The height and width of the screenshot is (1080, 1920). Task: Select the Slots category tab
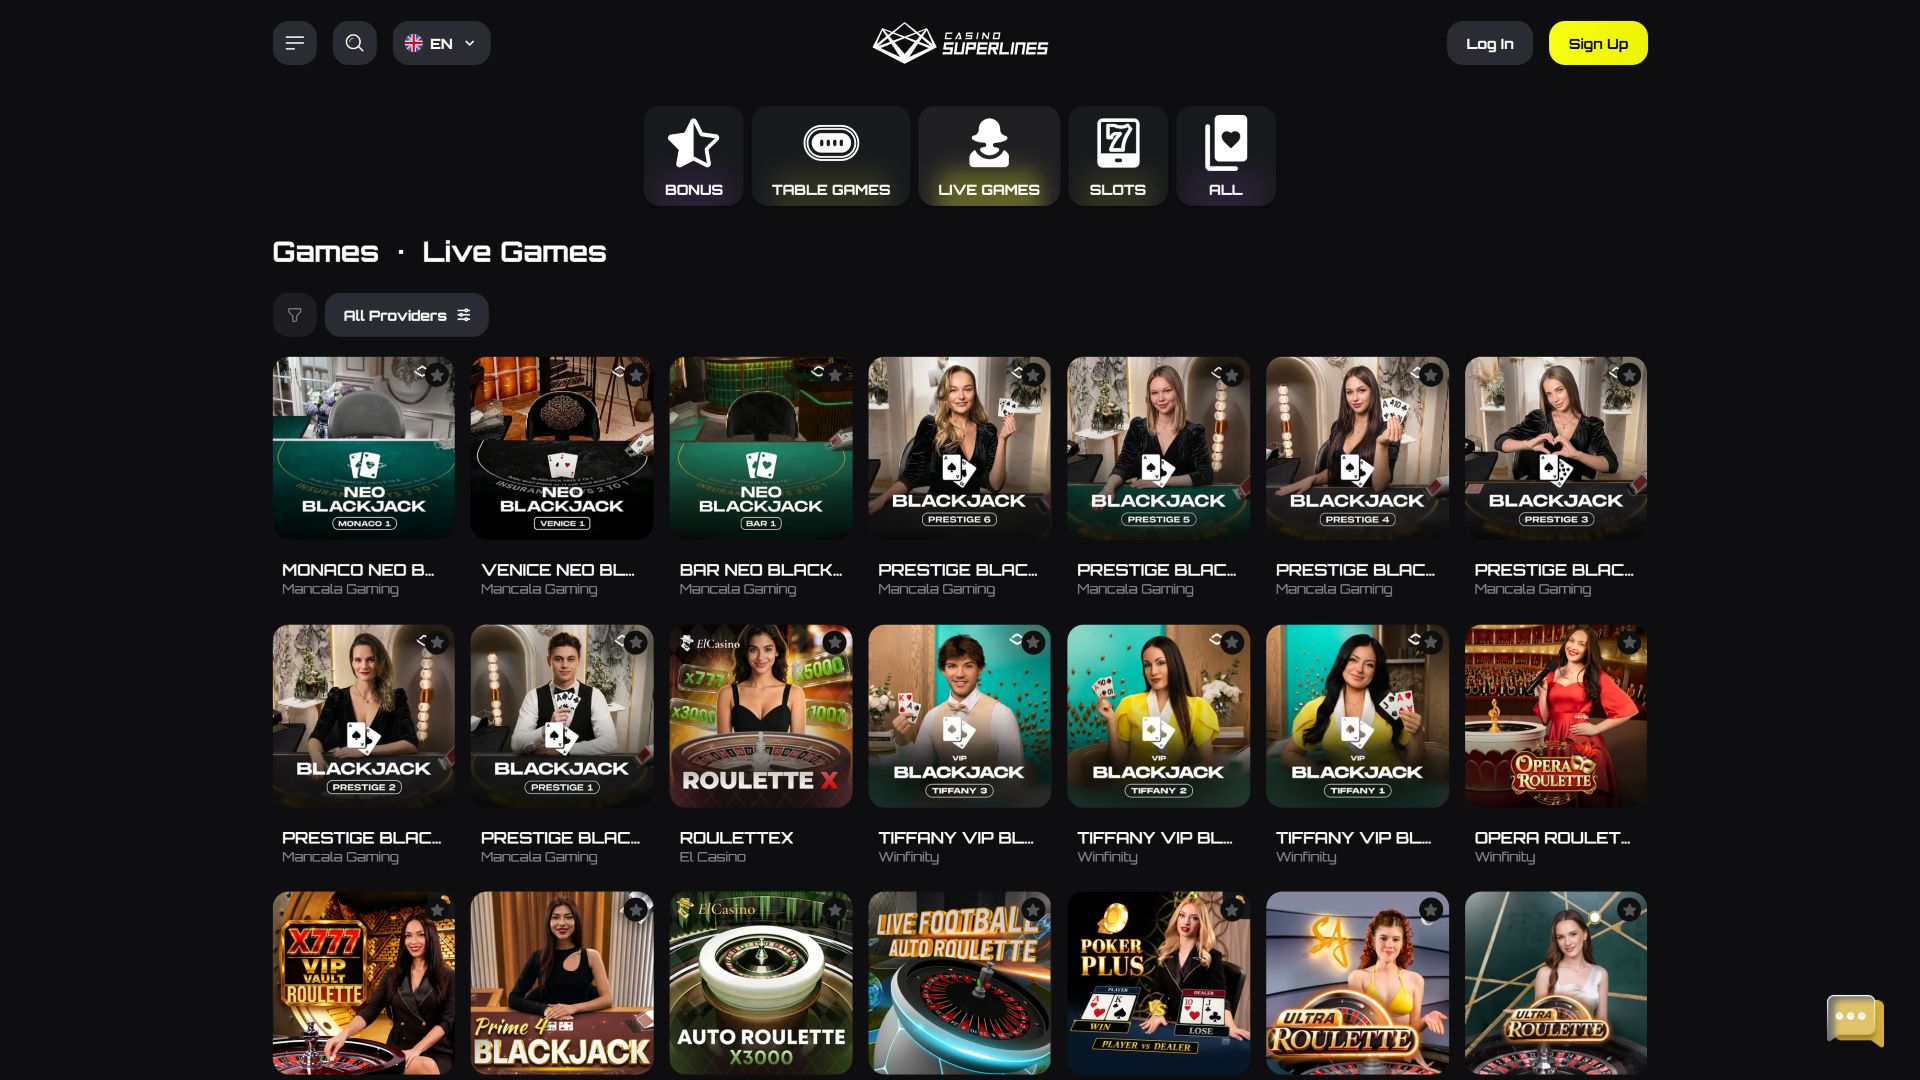pos(1118,156)
